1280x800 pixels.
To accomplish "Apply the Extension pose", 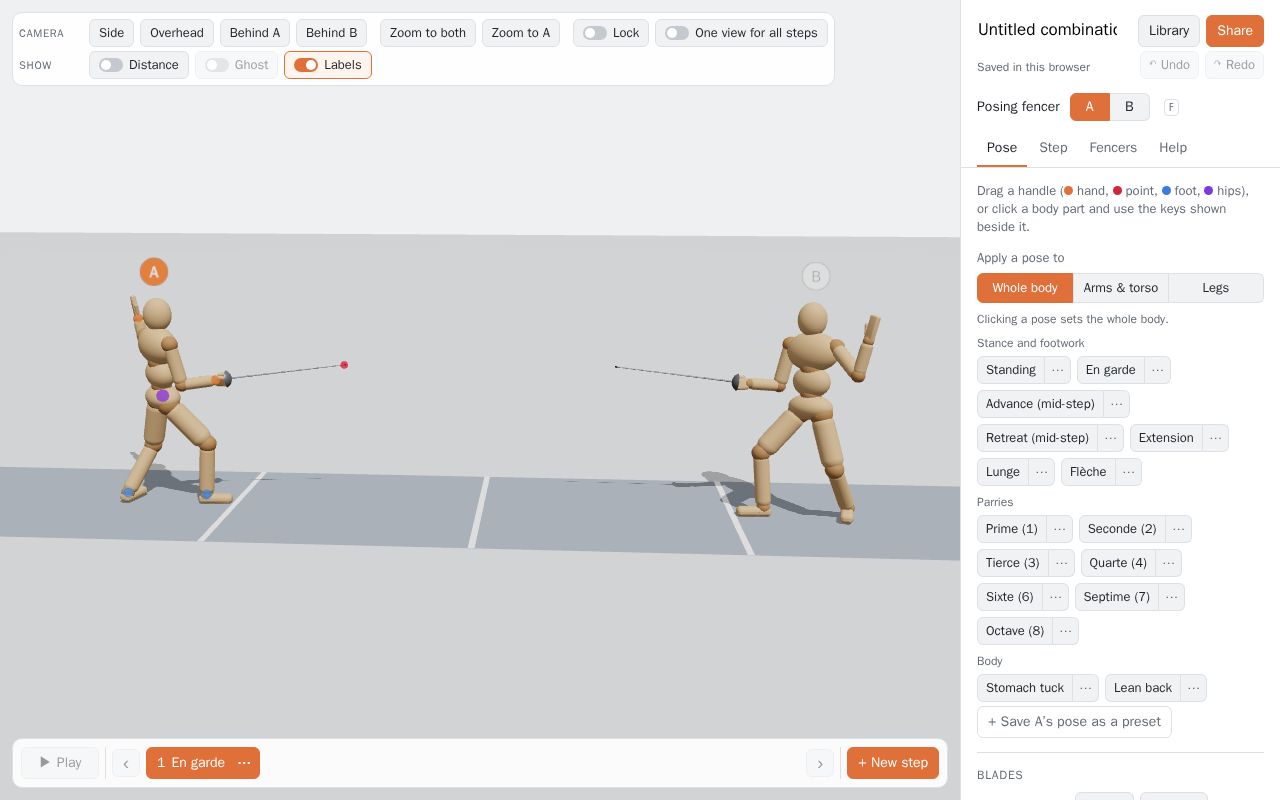I will (1166, 438).
